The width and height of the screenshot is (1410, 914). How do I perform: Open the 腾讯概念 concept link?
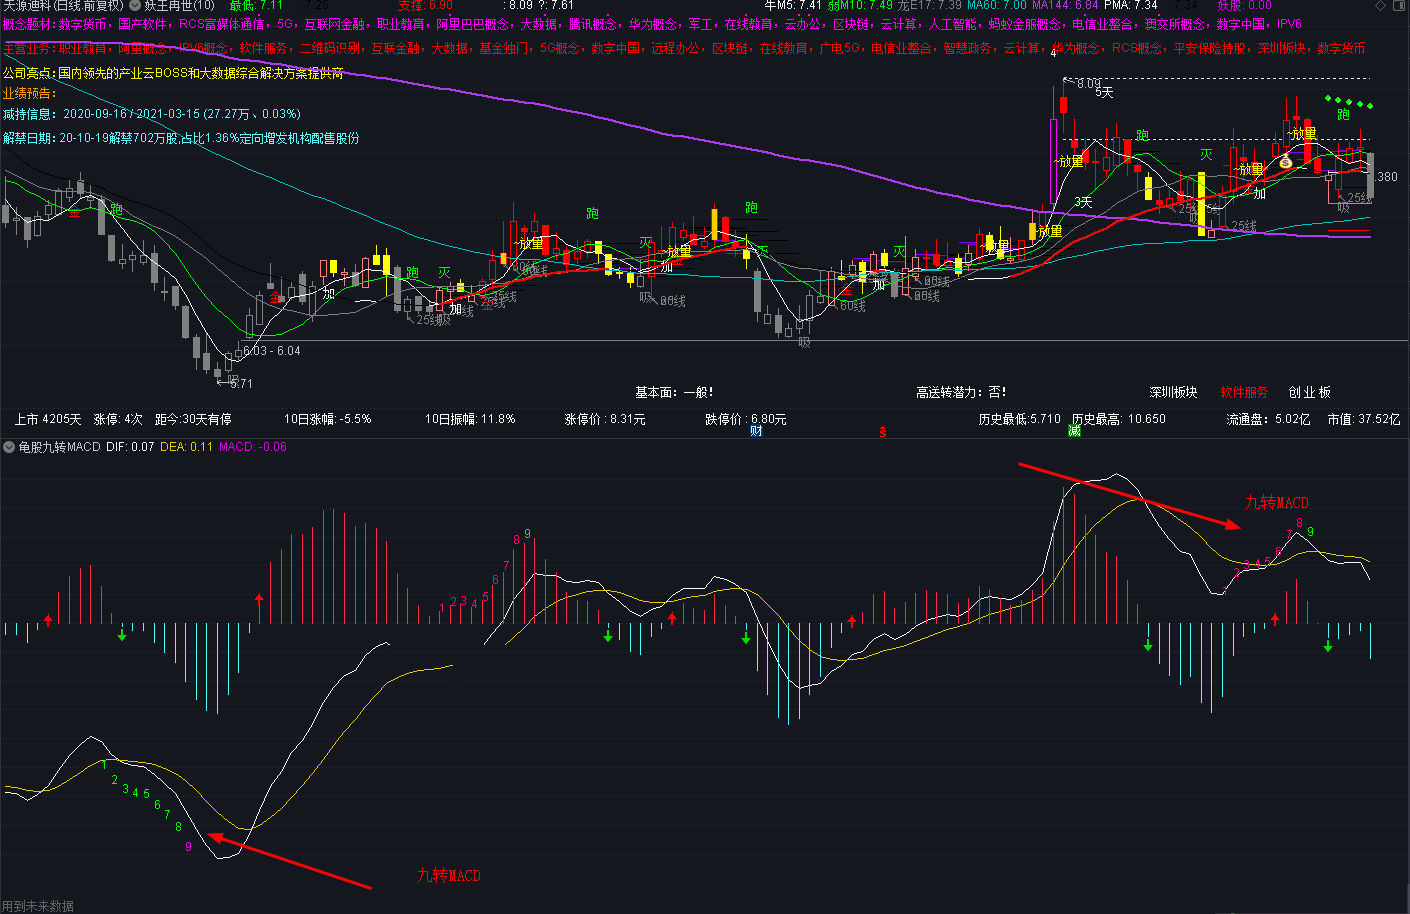point(593,24)
